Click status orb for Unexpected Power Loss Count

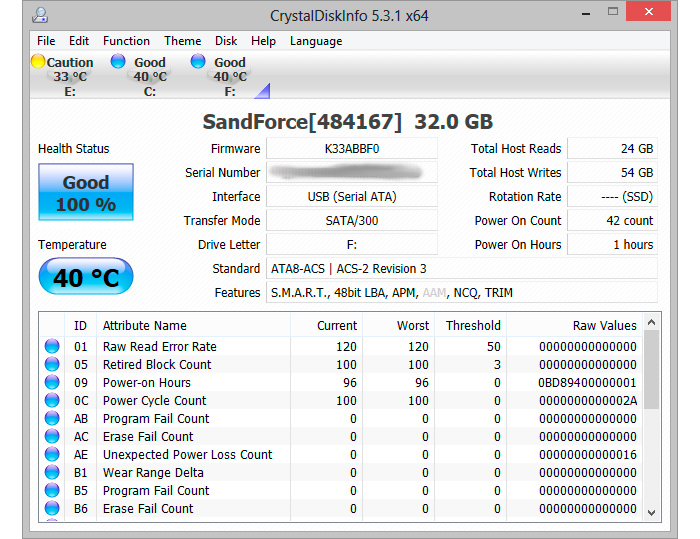pyautogui.click(x=52, y=455)
